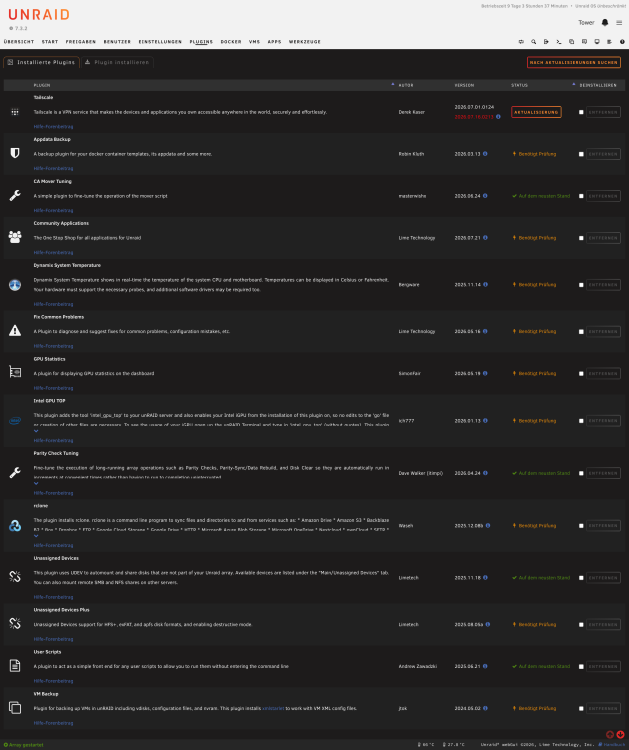
Task: Click the Intel GPU TOP logo icon
Action: coord(15,421)
